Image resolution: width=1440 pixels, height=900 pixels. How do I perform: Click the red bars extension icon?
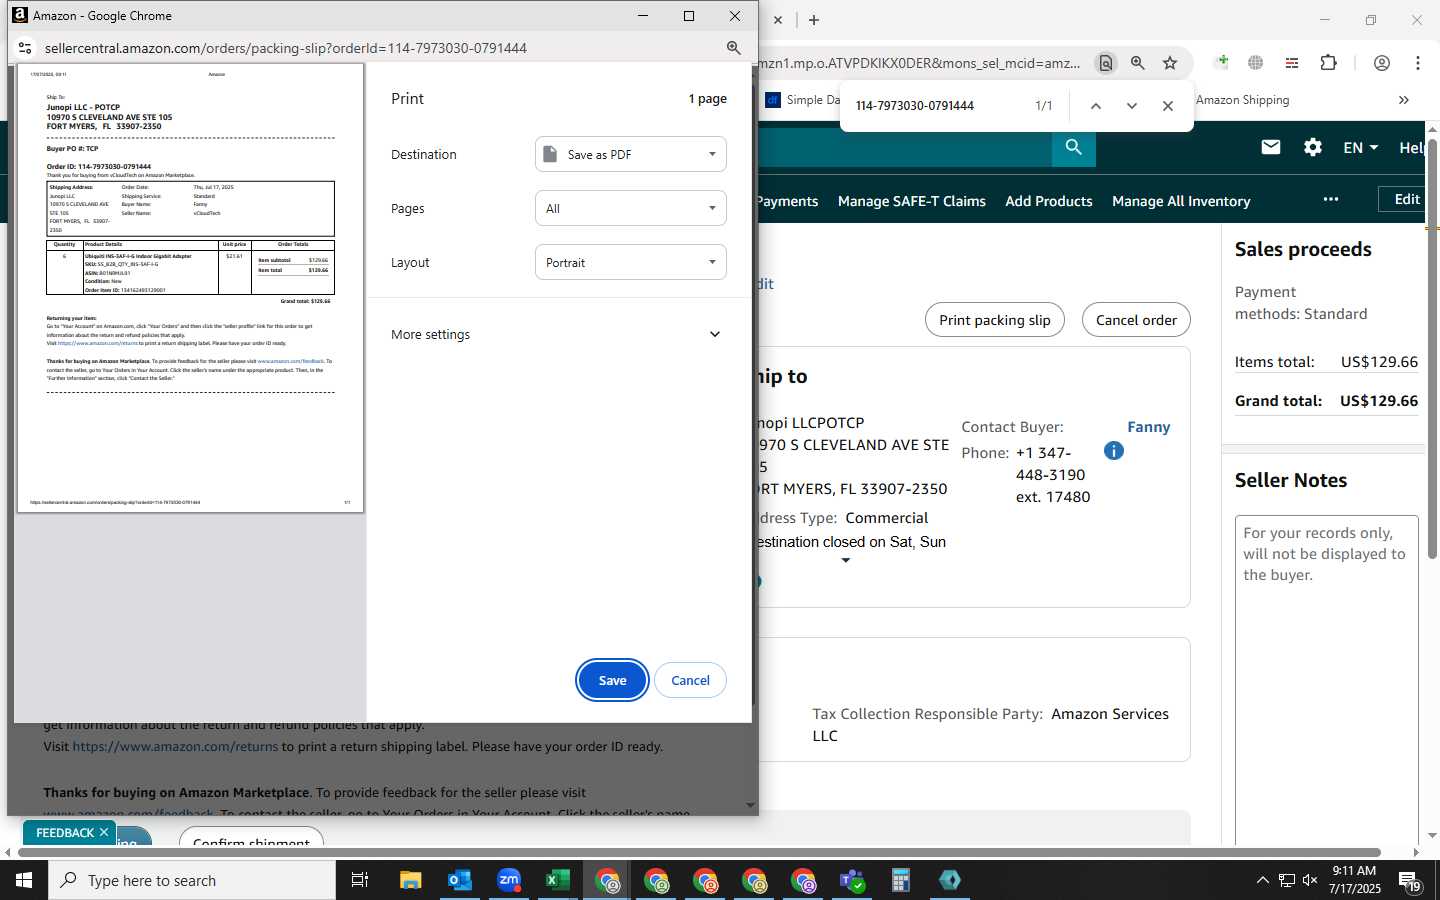pos(1292,63)
